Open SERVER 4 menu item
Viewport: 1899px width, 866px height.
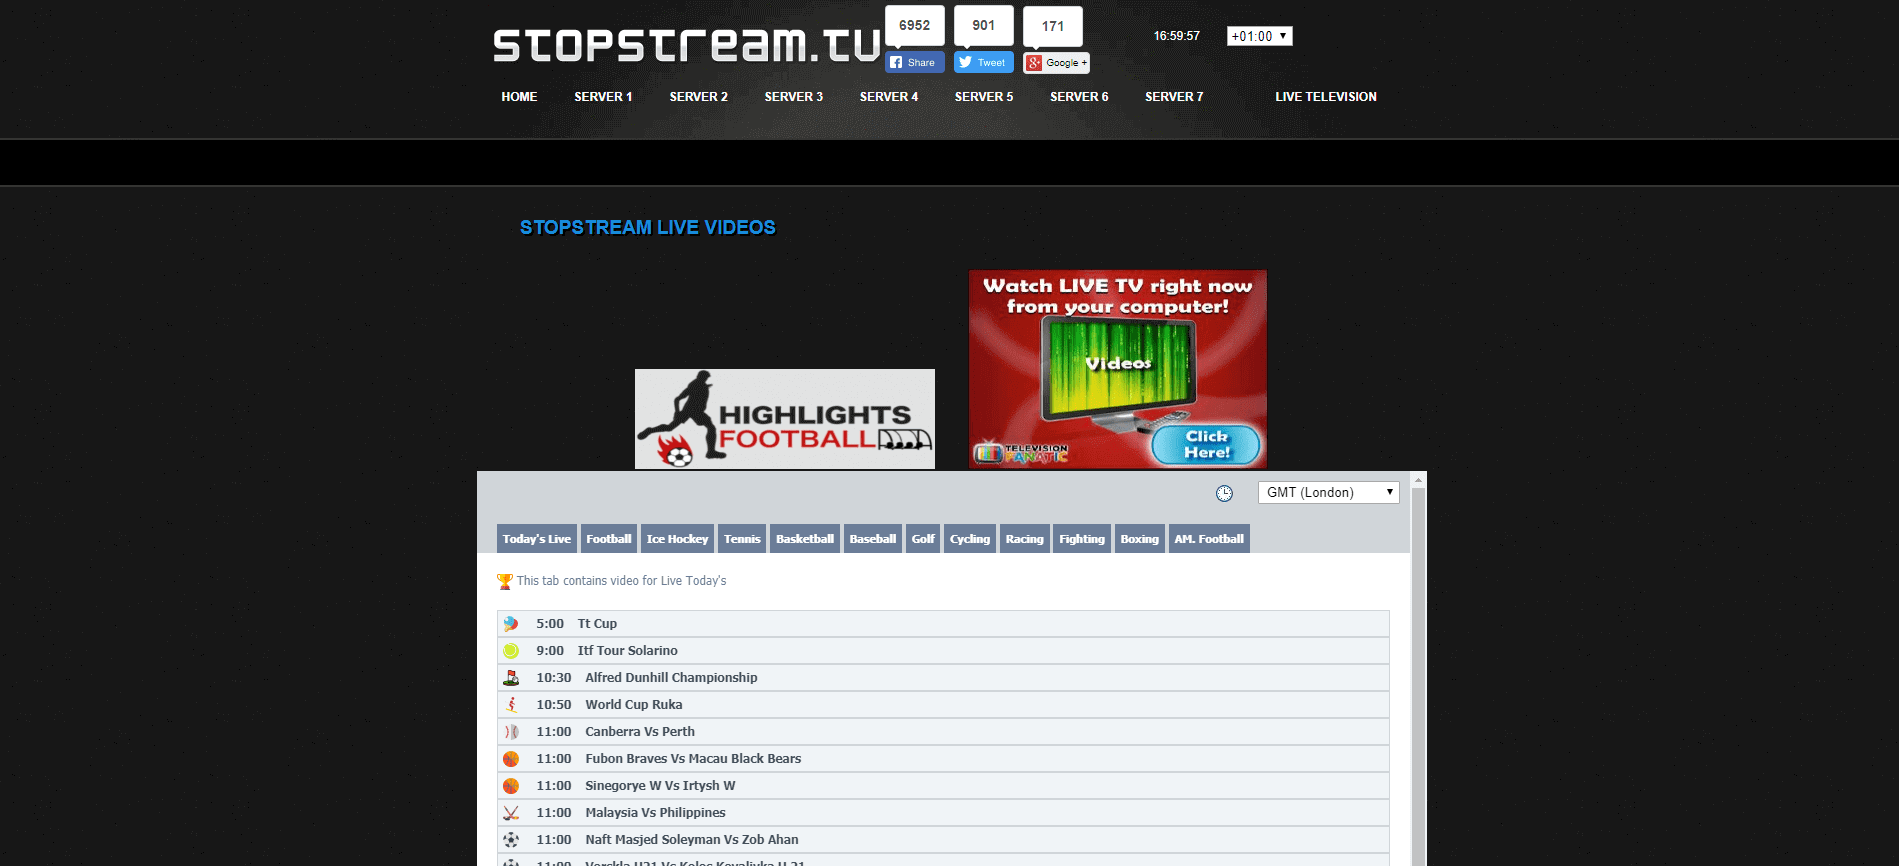pos(888,97)
